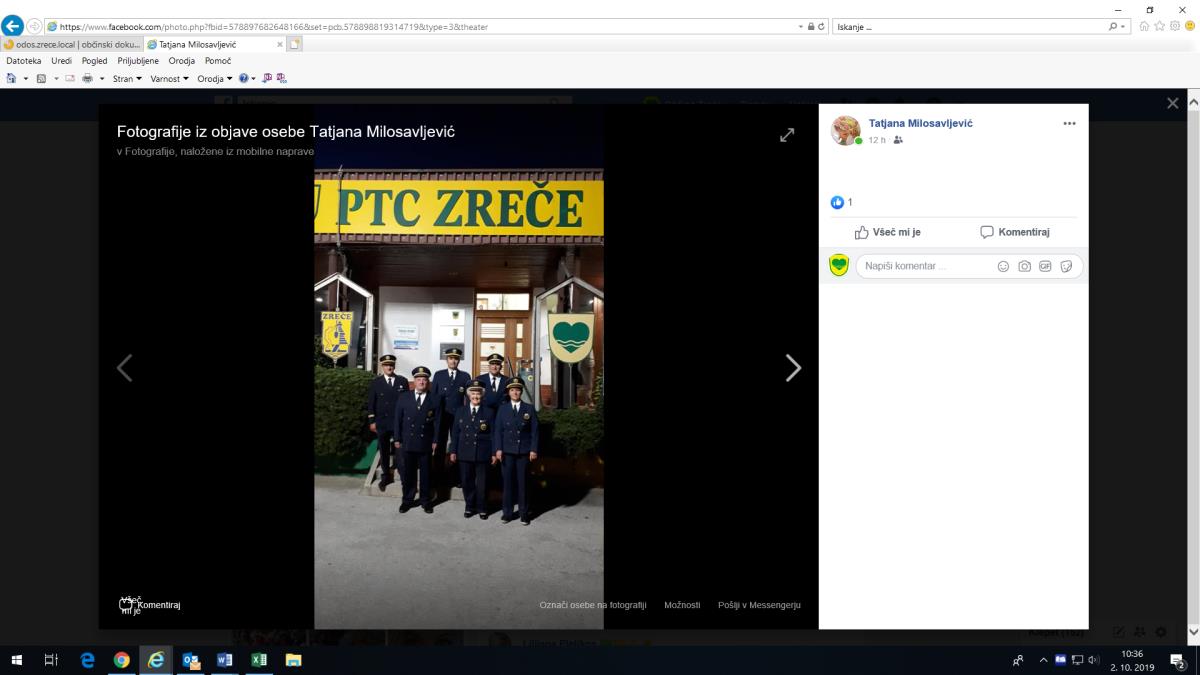This screenshot has height=675, width=1200.
Task: Click the blue like reaction count icon
Action: [x=837, y=202]
